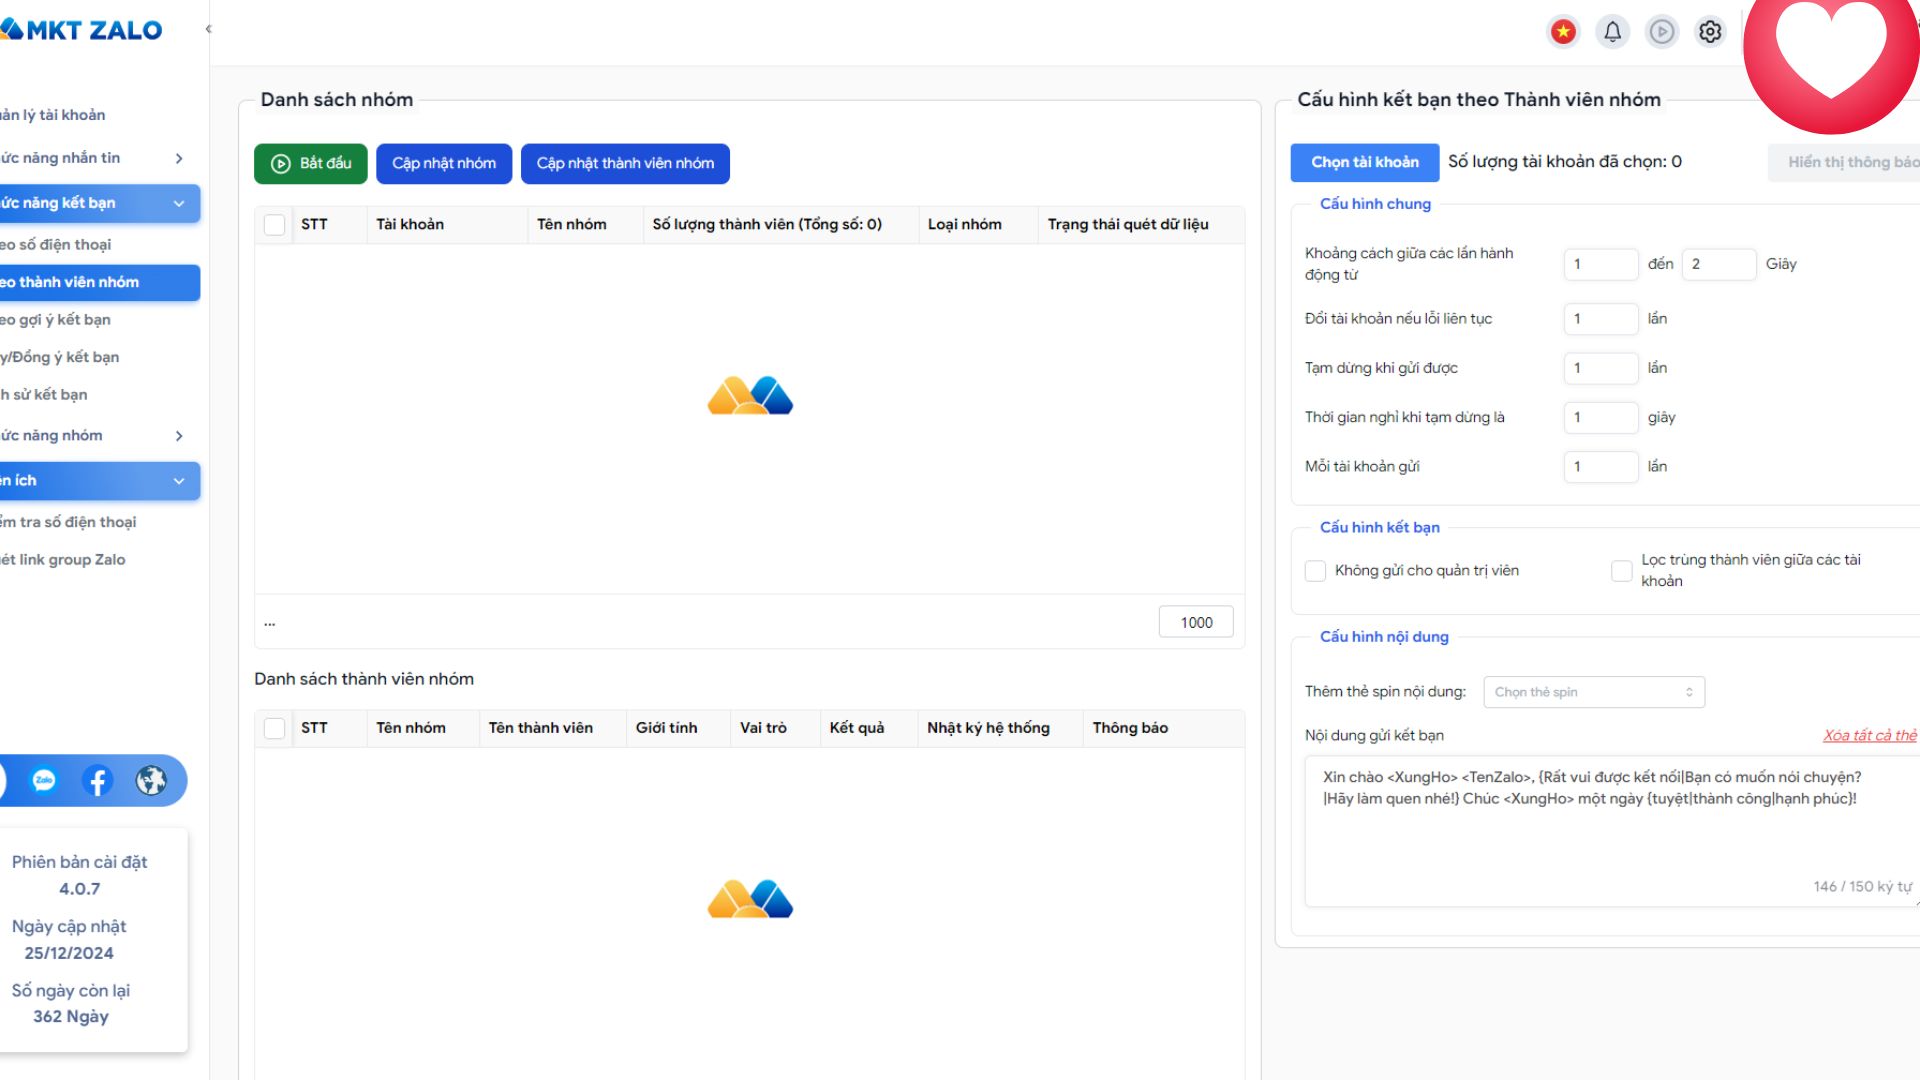Click the MKT ZALO logo
This screenshot has width=1920, height=1080.
click(82, 30)
